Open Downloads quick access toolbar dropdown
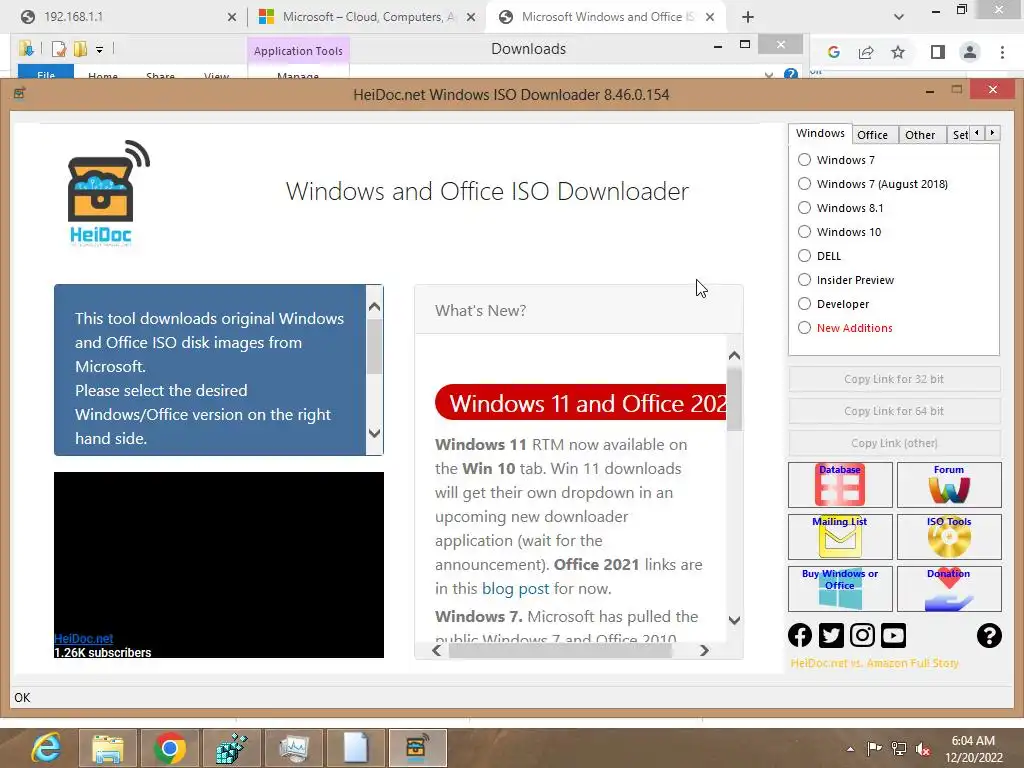 click(x=99, y=49)
